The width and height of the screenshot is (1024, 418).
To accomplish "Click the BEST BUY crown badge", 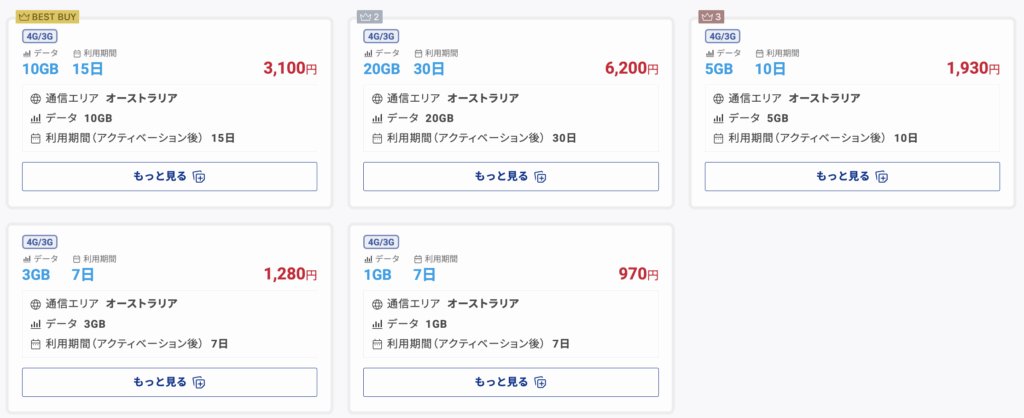I will (x=48, y=16).
